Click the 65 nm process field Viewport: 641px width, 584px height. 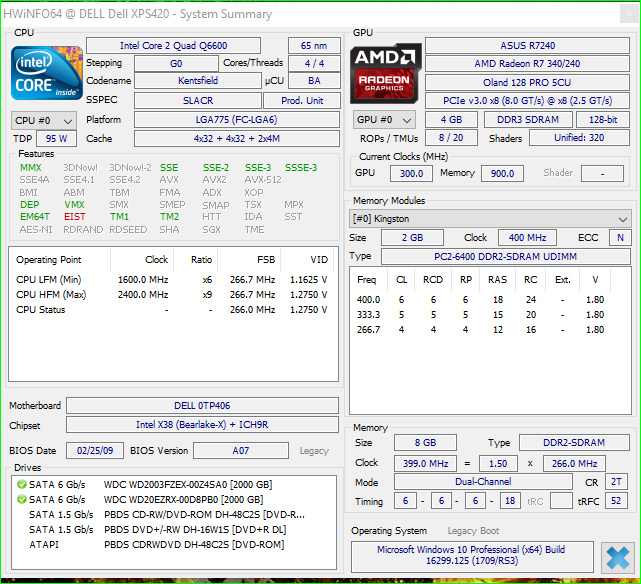click(x=314, y=45)
